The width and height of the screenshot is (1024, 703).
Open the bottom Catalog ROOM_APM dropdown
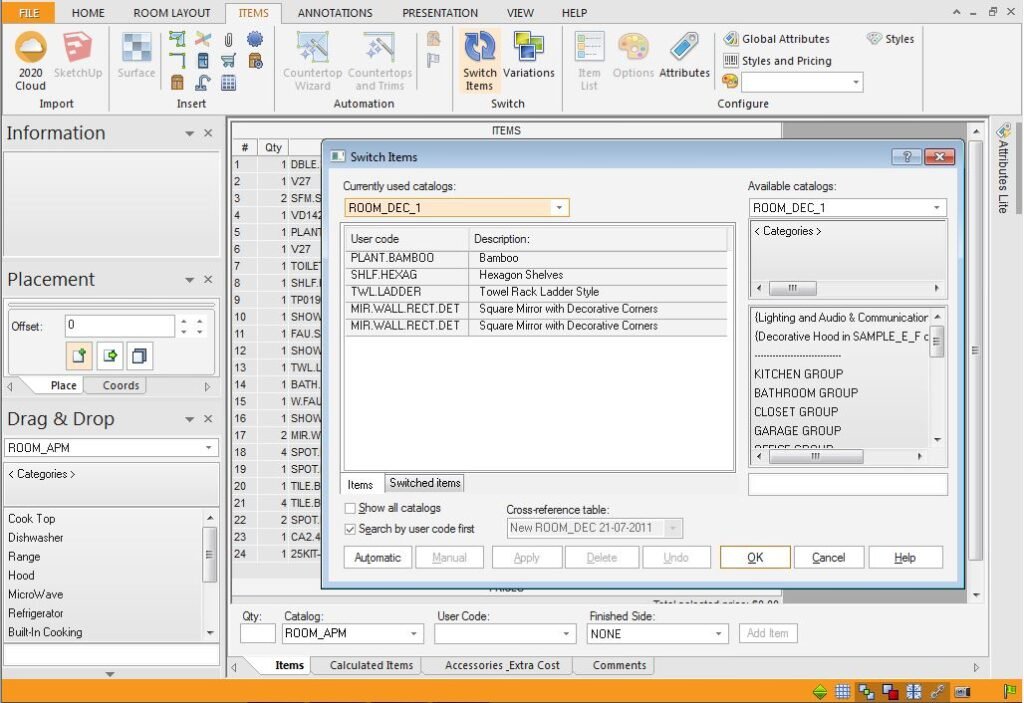(413, 634)
